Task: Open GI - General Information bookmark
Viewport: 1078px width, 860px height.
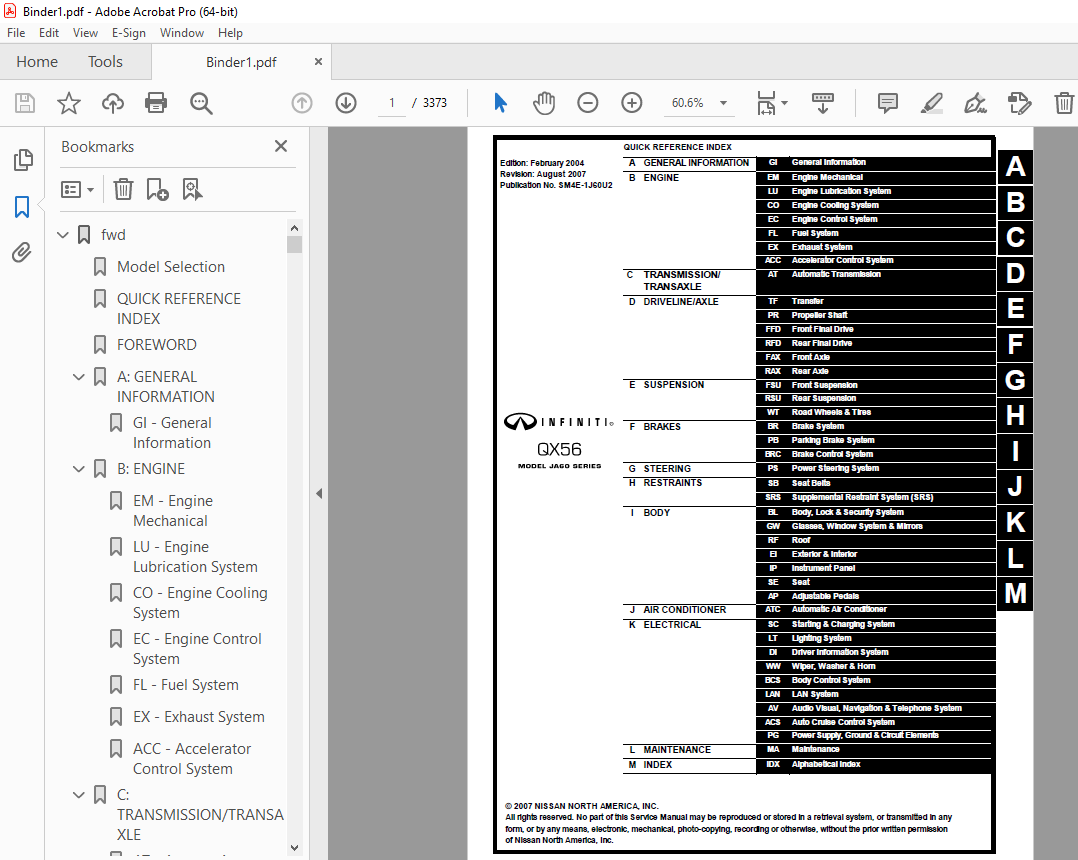Action: [x=172, y=433]
